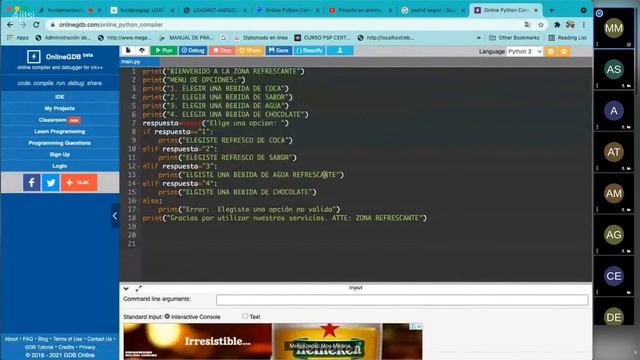Open the browser extensions puzzle icon
This screenshot has height=360, width=640.
(557, 25)
